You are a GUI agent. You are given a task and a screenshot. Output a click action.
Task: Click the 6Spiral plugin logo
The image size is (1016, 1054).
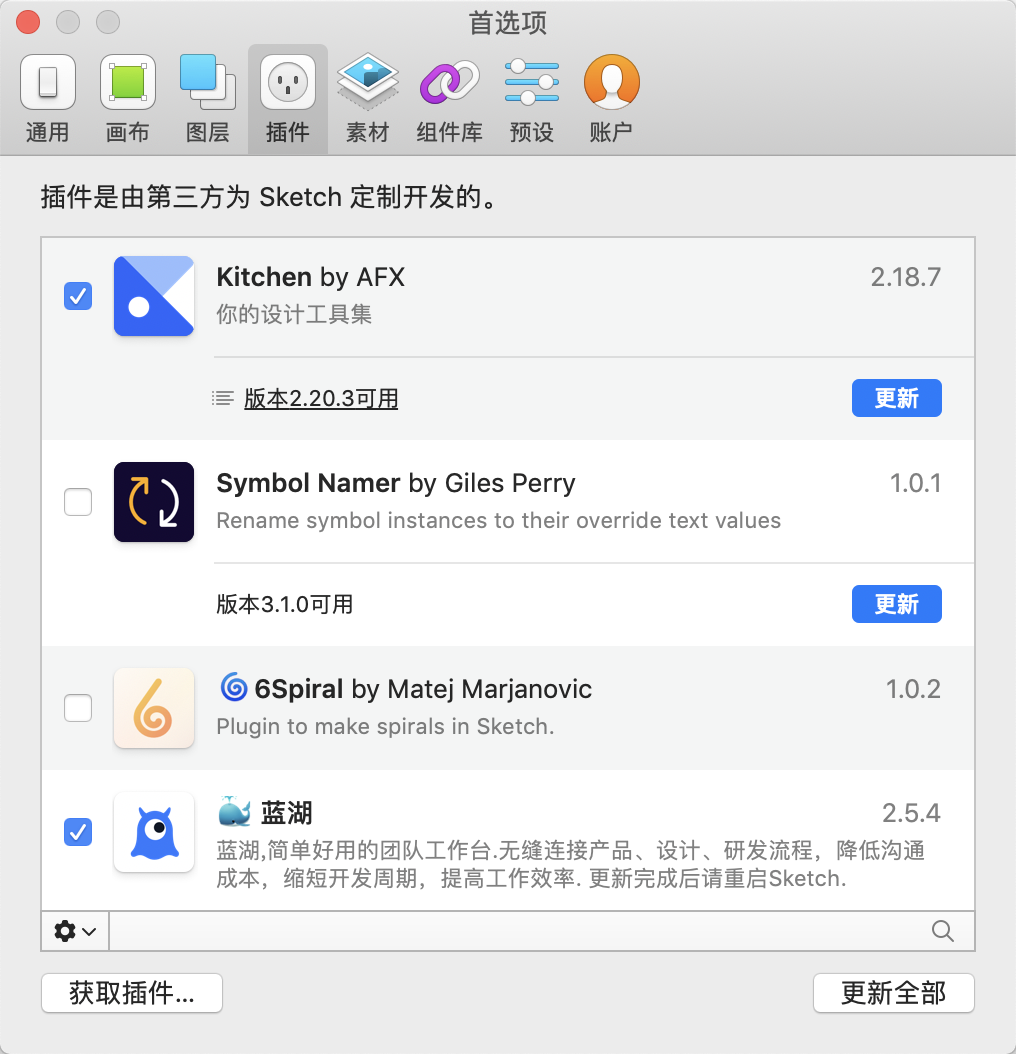[x=154, y=708]
